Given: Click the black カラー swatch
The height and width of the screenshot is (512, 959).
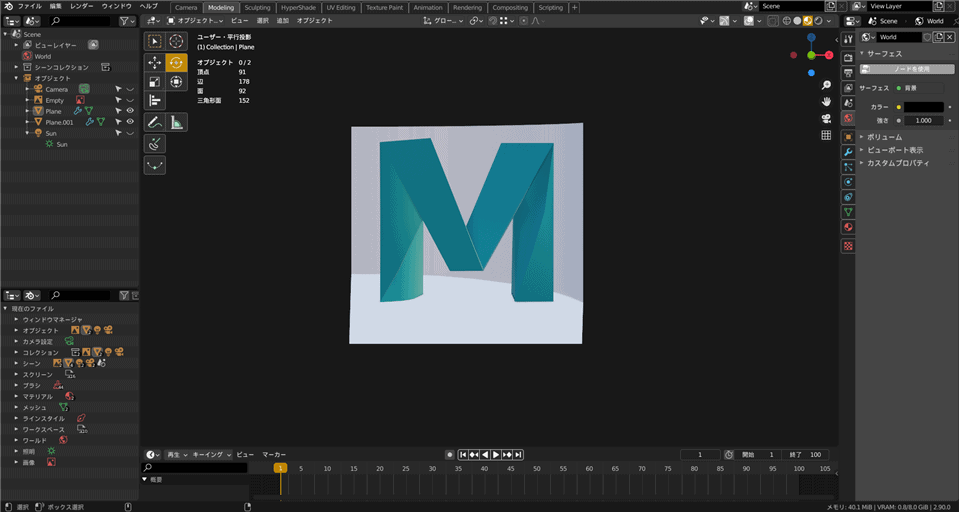Looking at the screenshot, I should pos(924,107).
